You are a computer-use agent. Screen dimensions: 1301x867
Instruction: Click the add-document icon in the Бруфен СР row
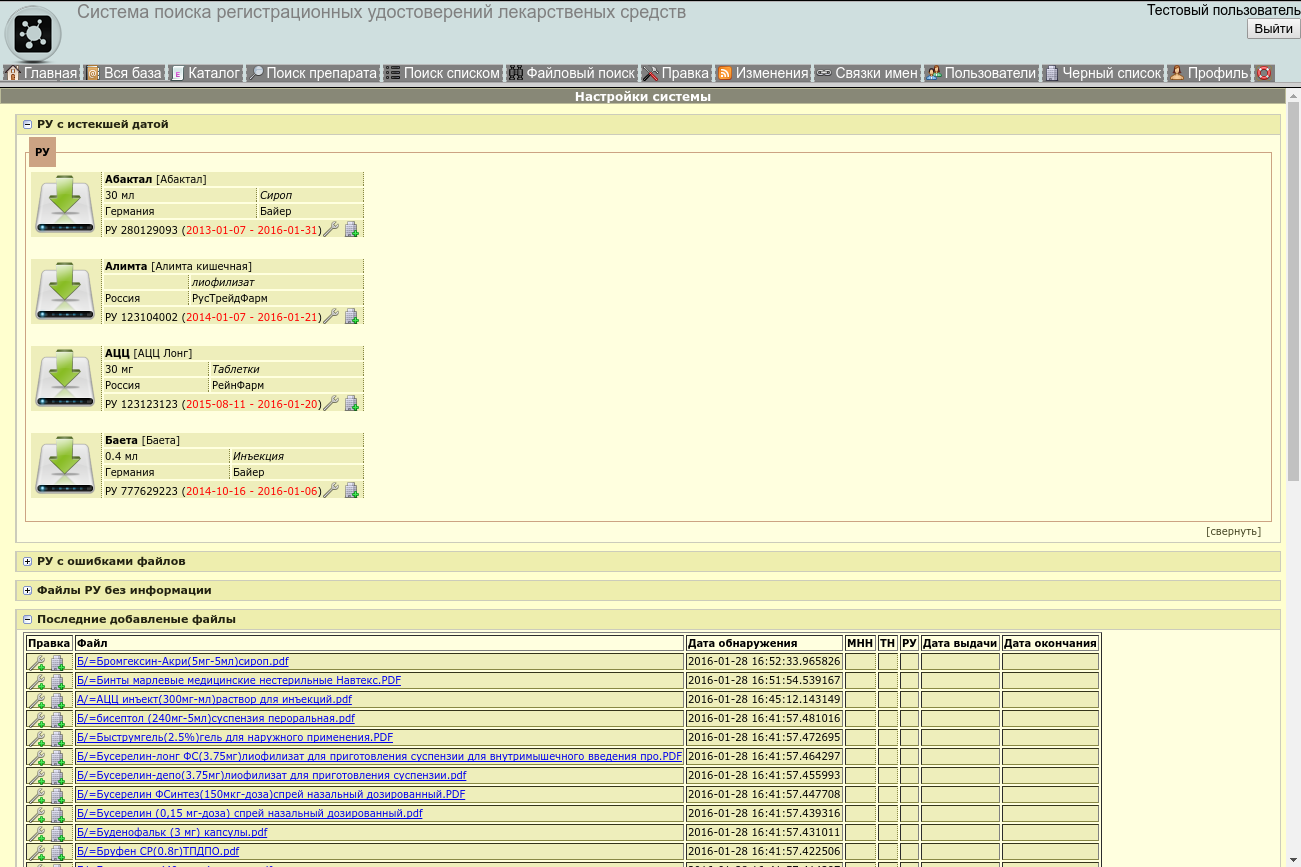click(58, 853)
